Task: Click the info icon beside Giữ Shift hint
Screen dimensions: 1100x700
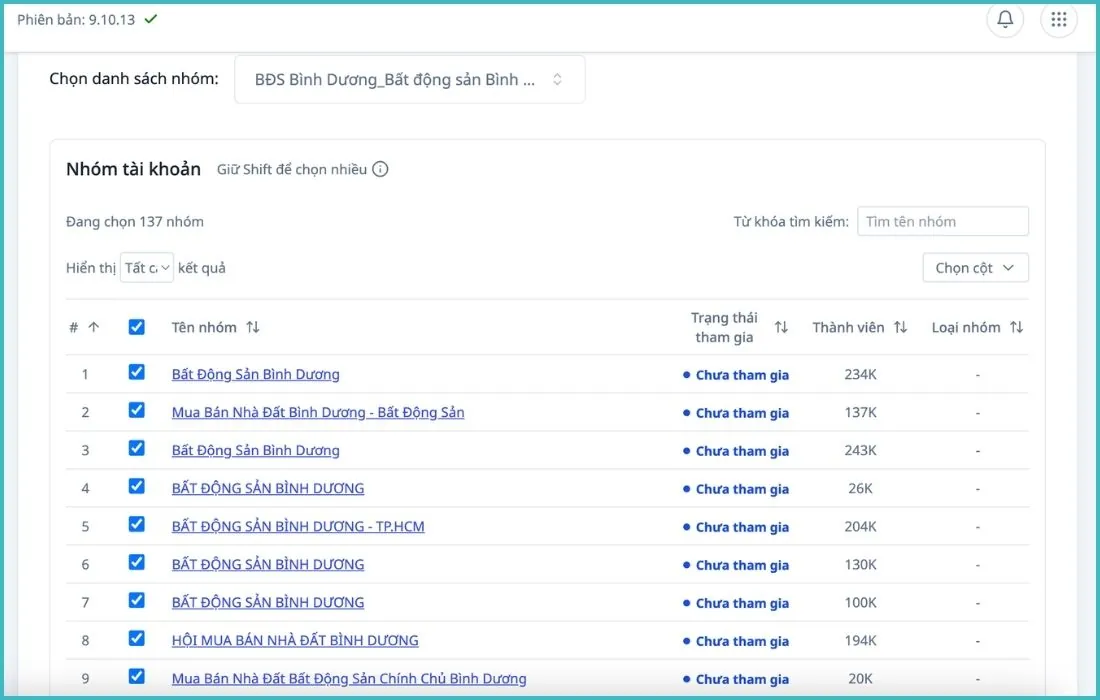Action: [380, 169]
